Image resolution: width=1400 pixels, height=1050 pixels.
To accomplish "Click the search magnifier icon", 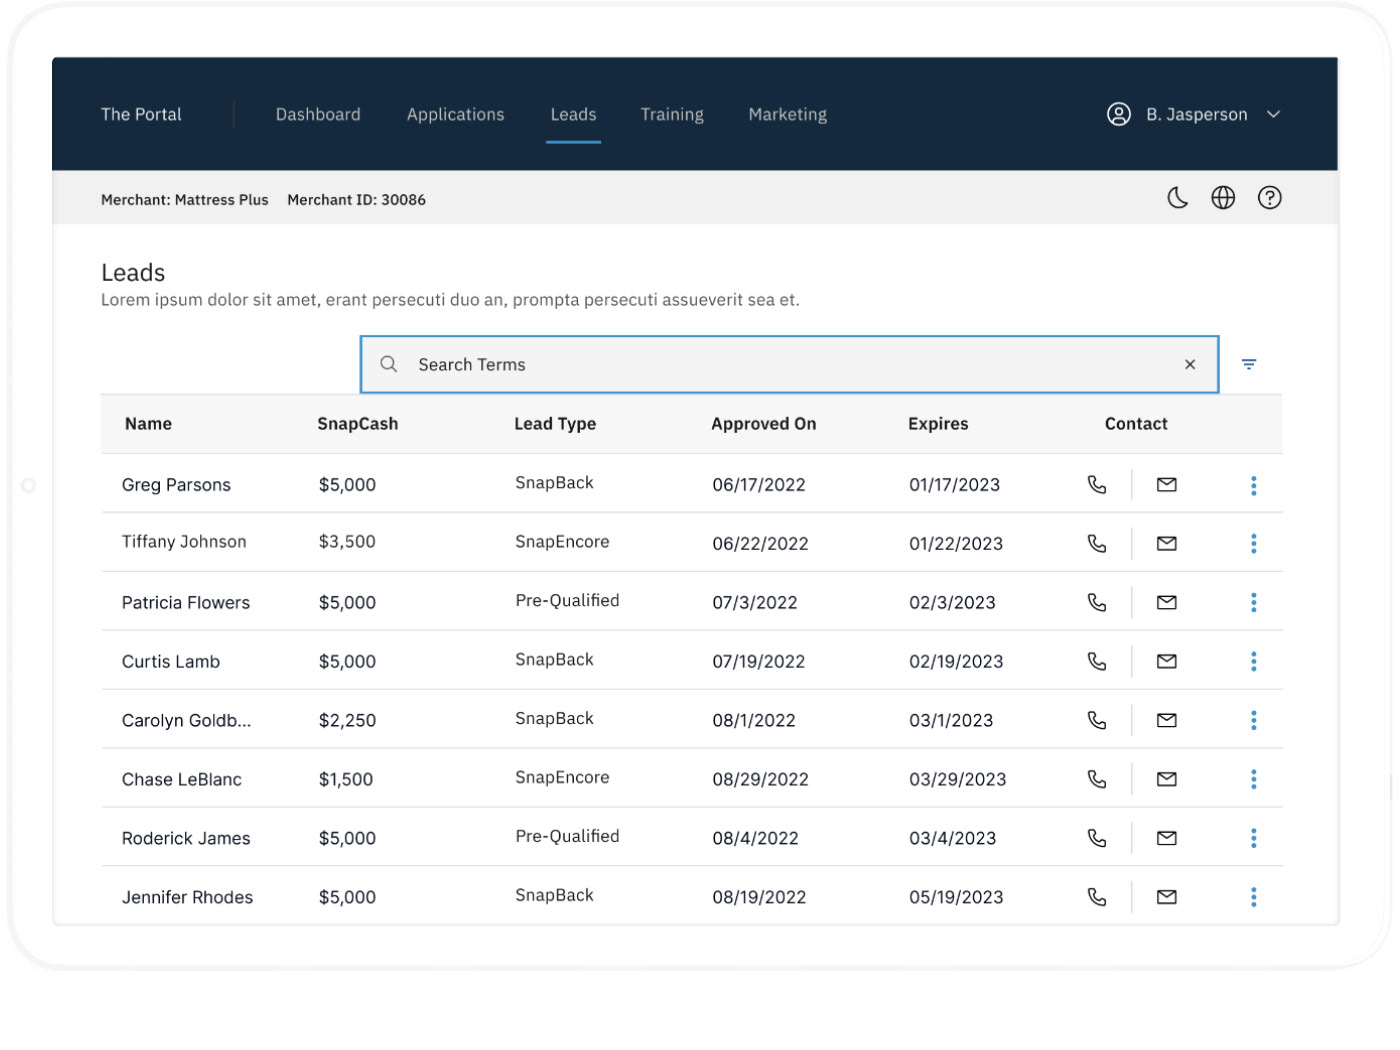I will click(389, 364).
